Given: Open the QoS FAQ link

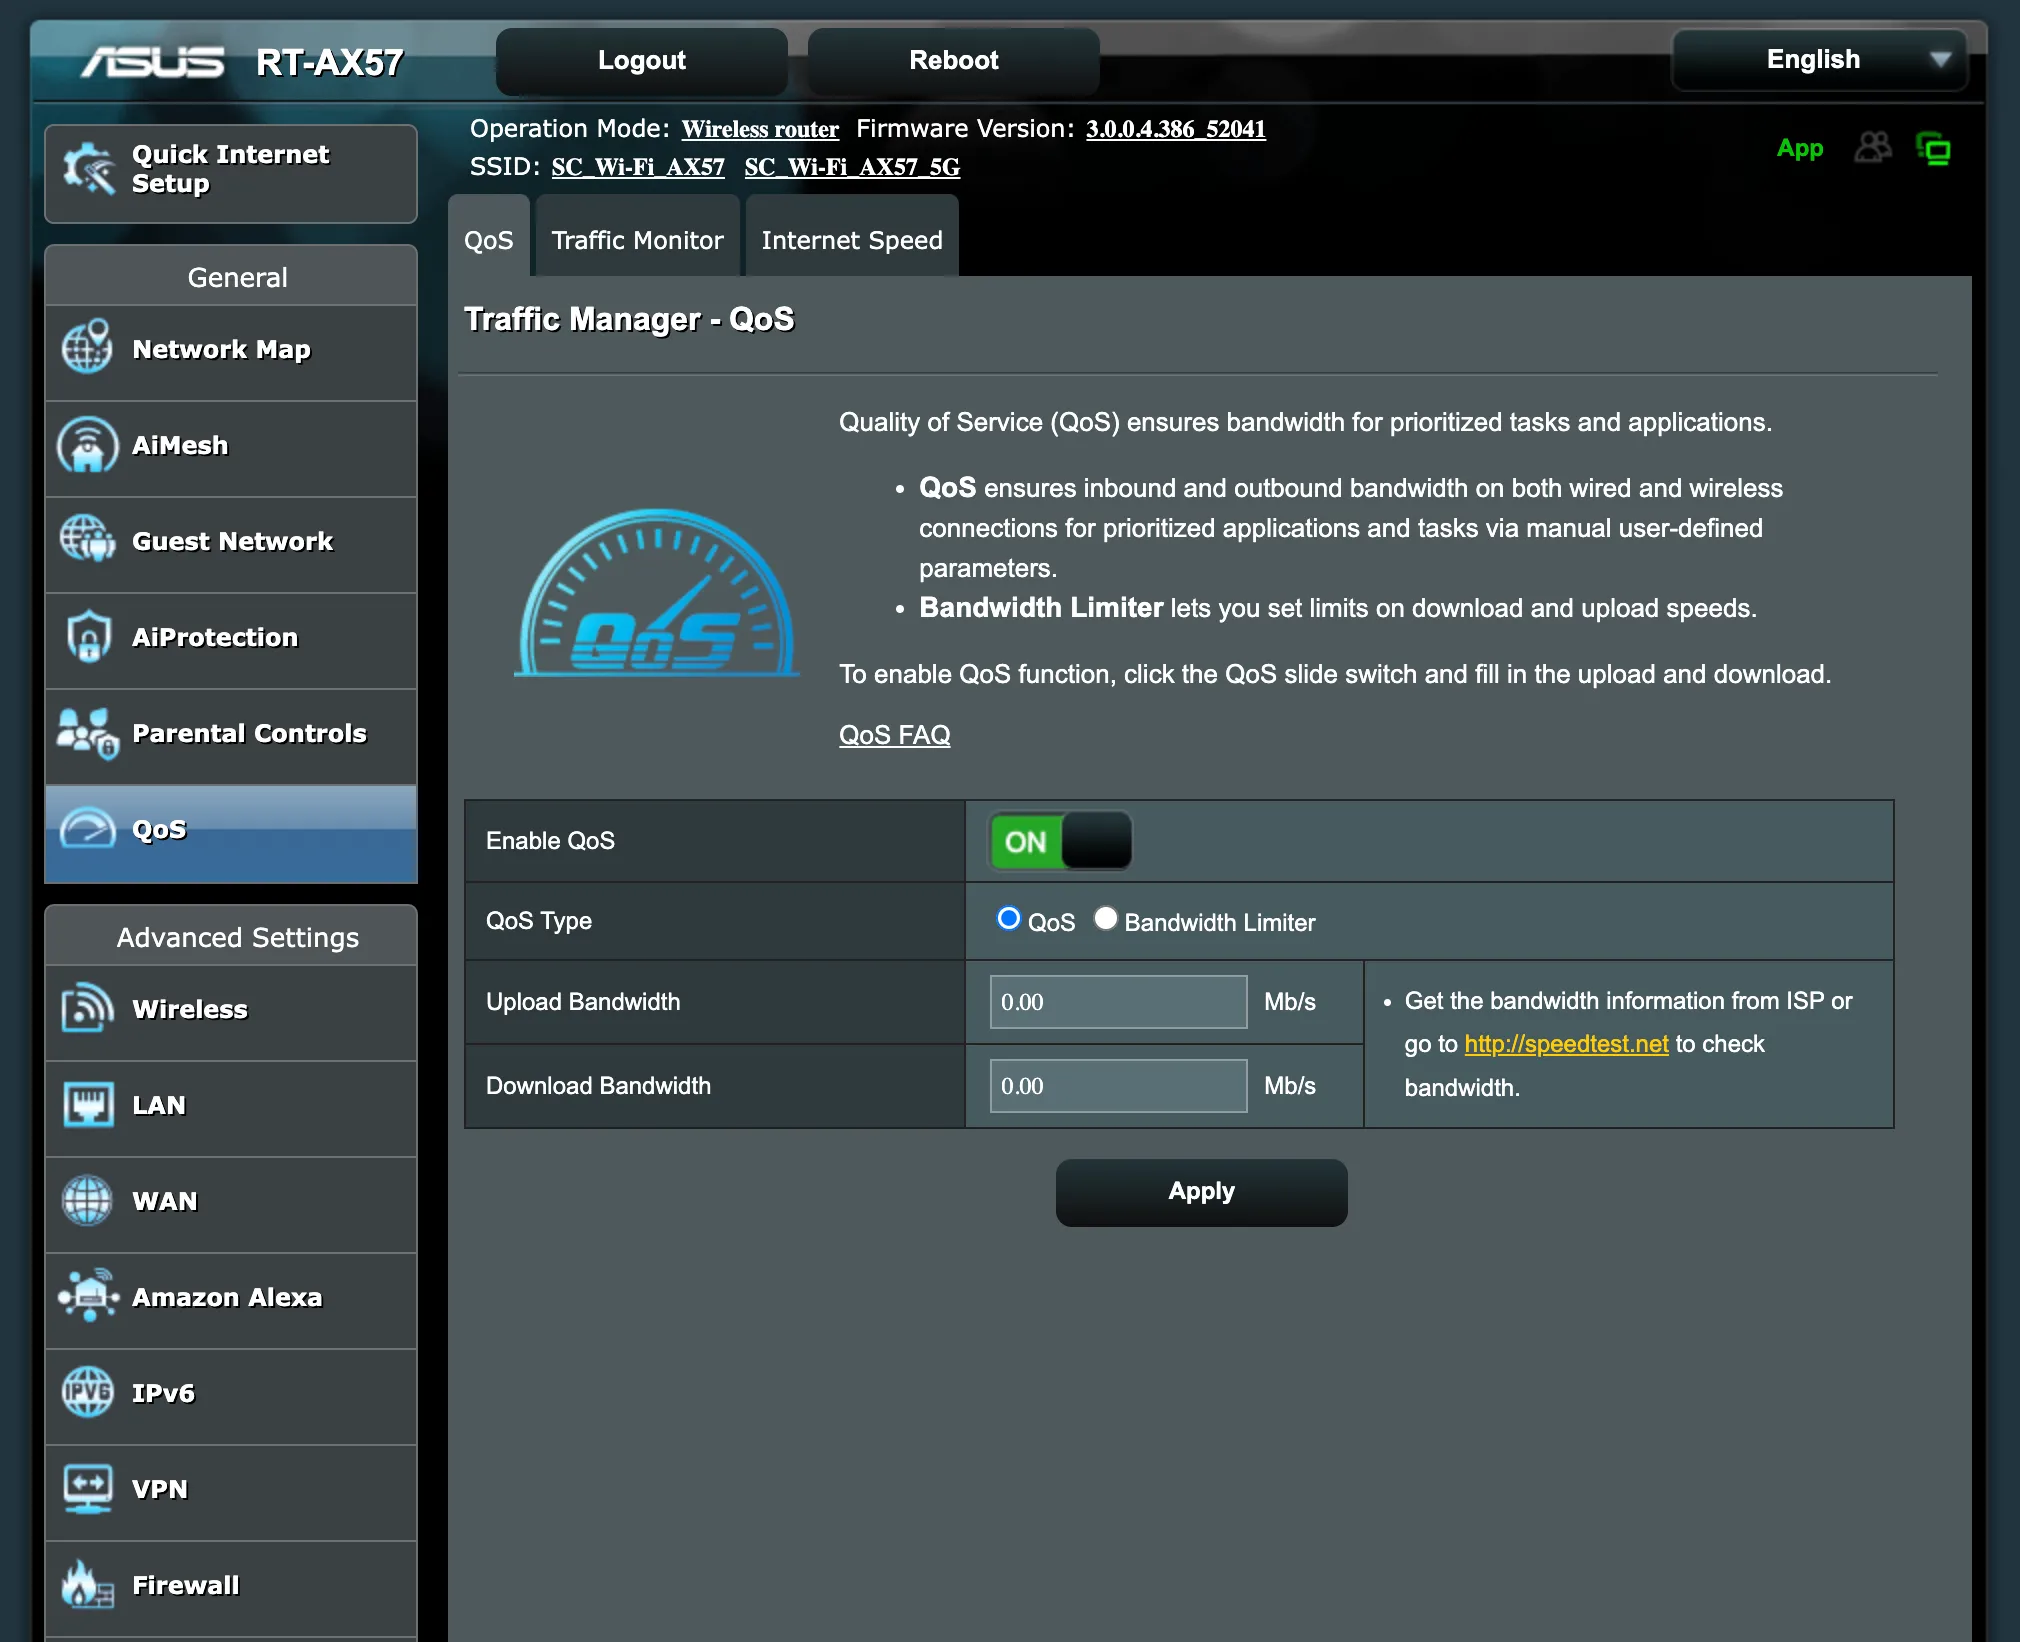Looking at the screenshot, I should click(x=894, y=734).
